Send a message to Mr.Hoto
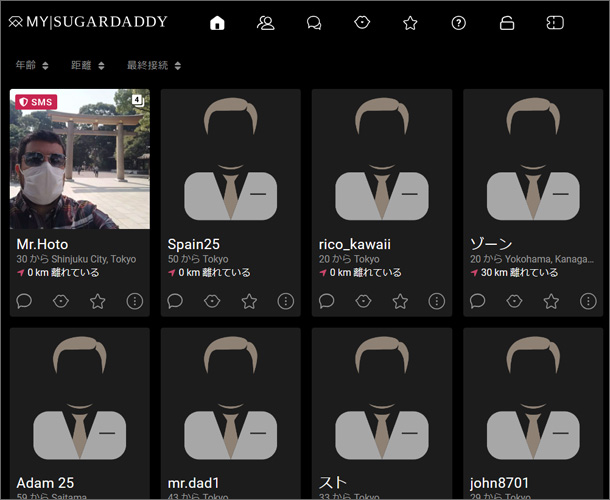The height and width of the screenshot is (500, 610). point(25,301)
